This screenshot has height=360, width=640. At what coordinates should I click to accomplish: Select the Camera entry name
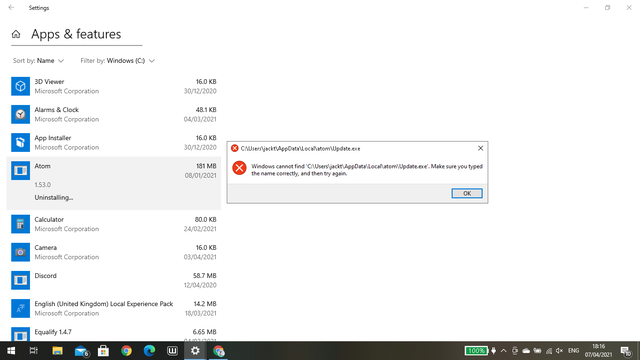coord(46,248)
